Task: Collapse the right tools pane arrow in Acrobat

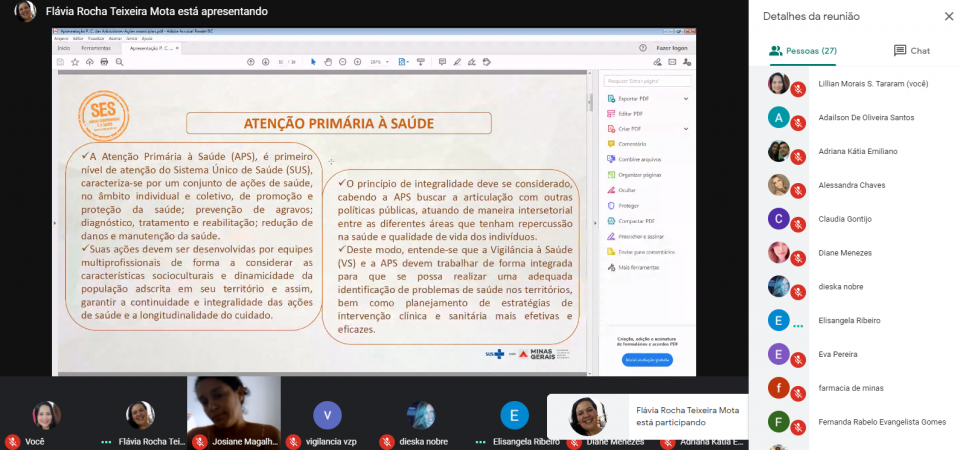Action: pyautogui.click(x=595, y=223)
